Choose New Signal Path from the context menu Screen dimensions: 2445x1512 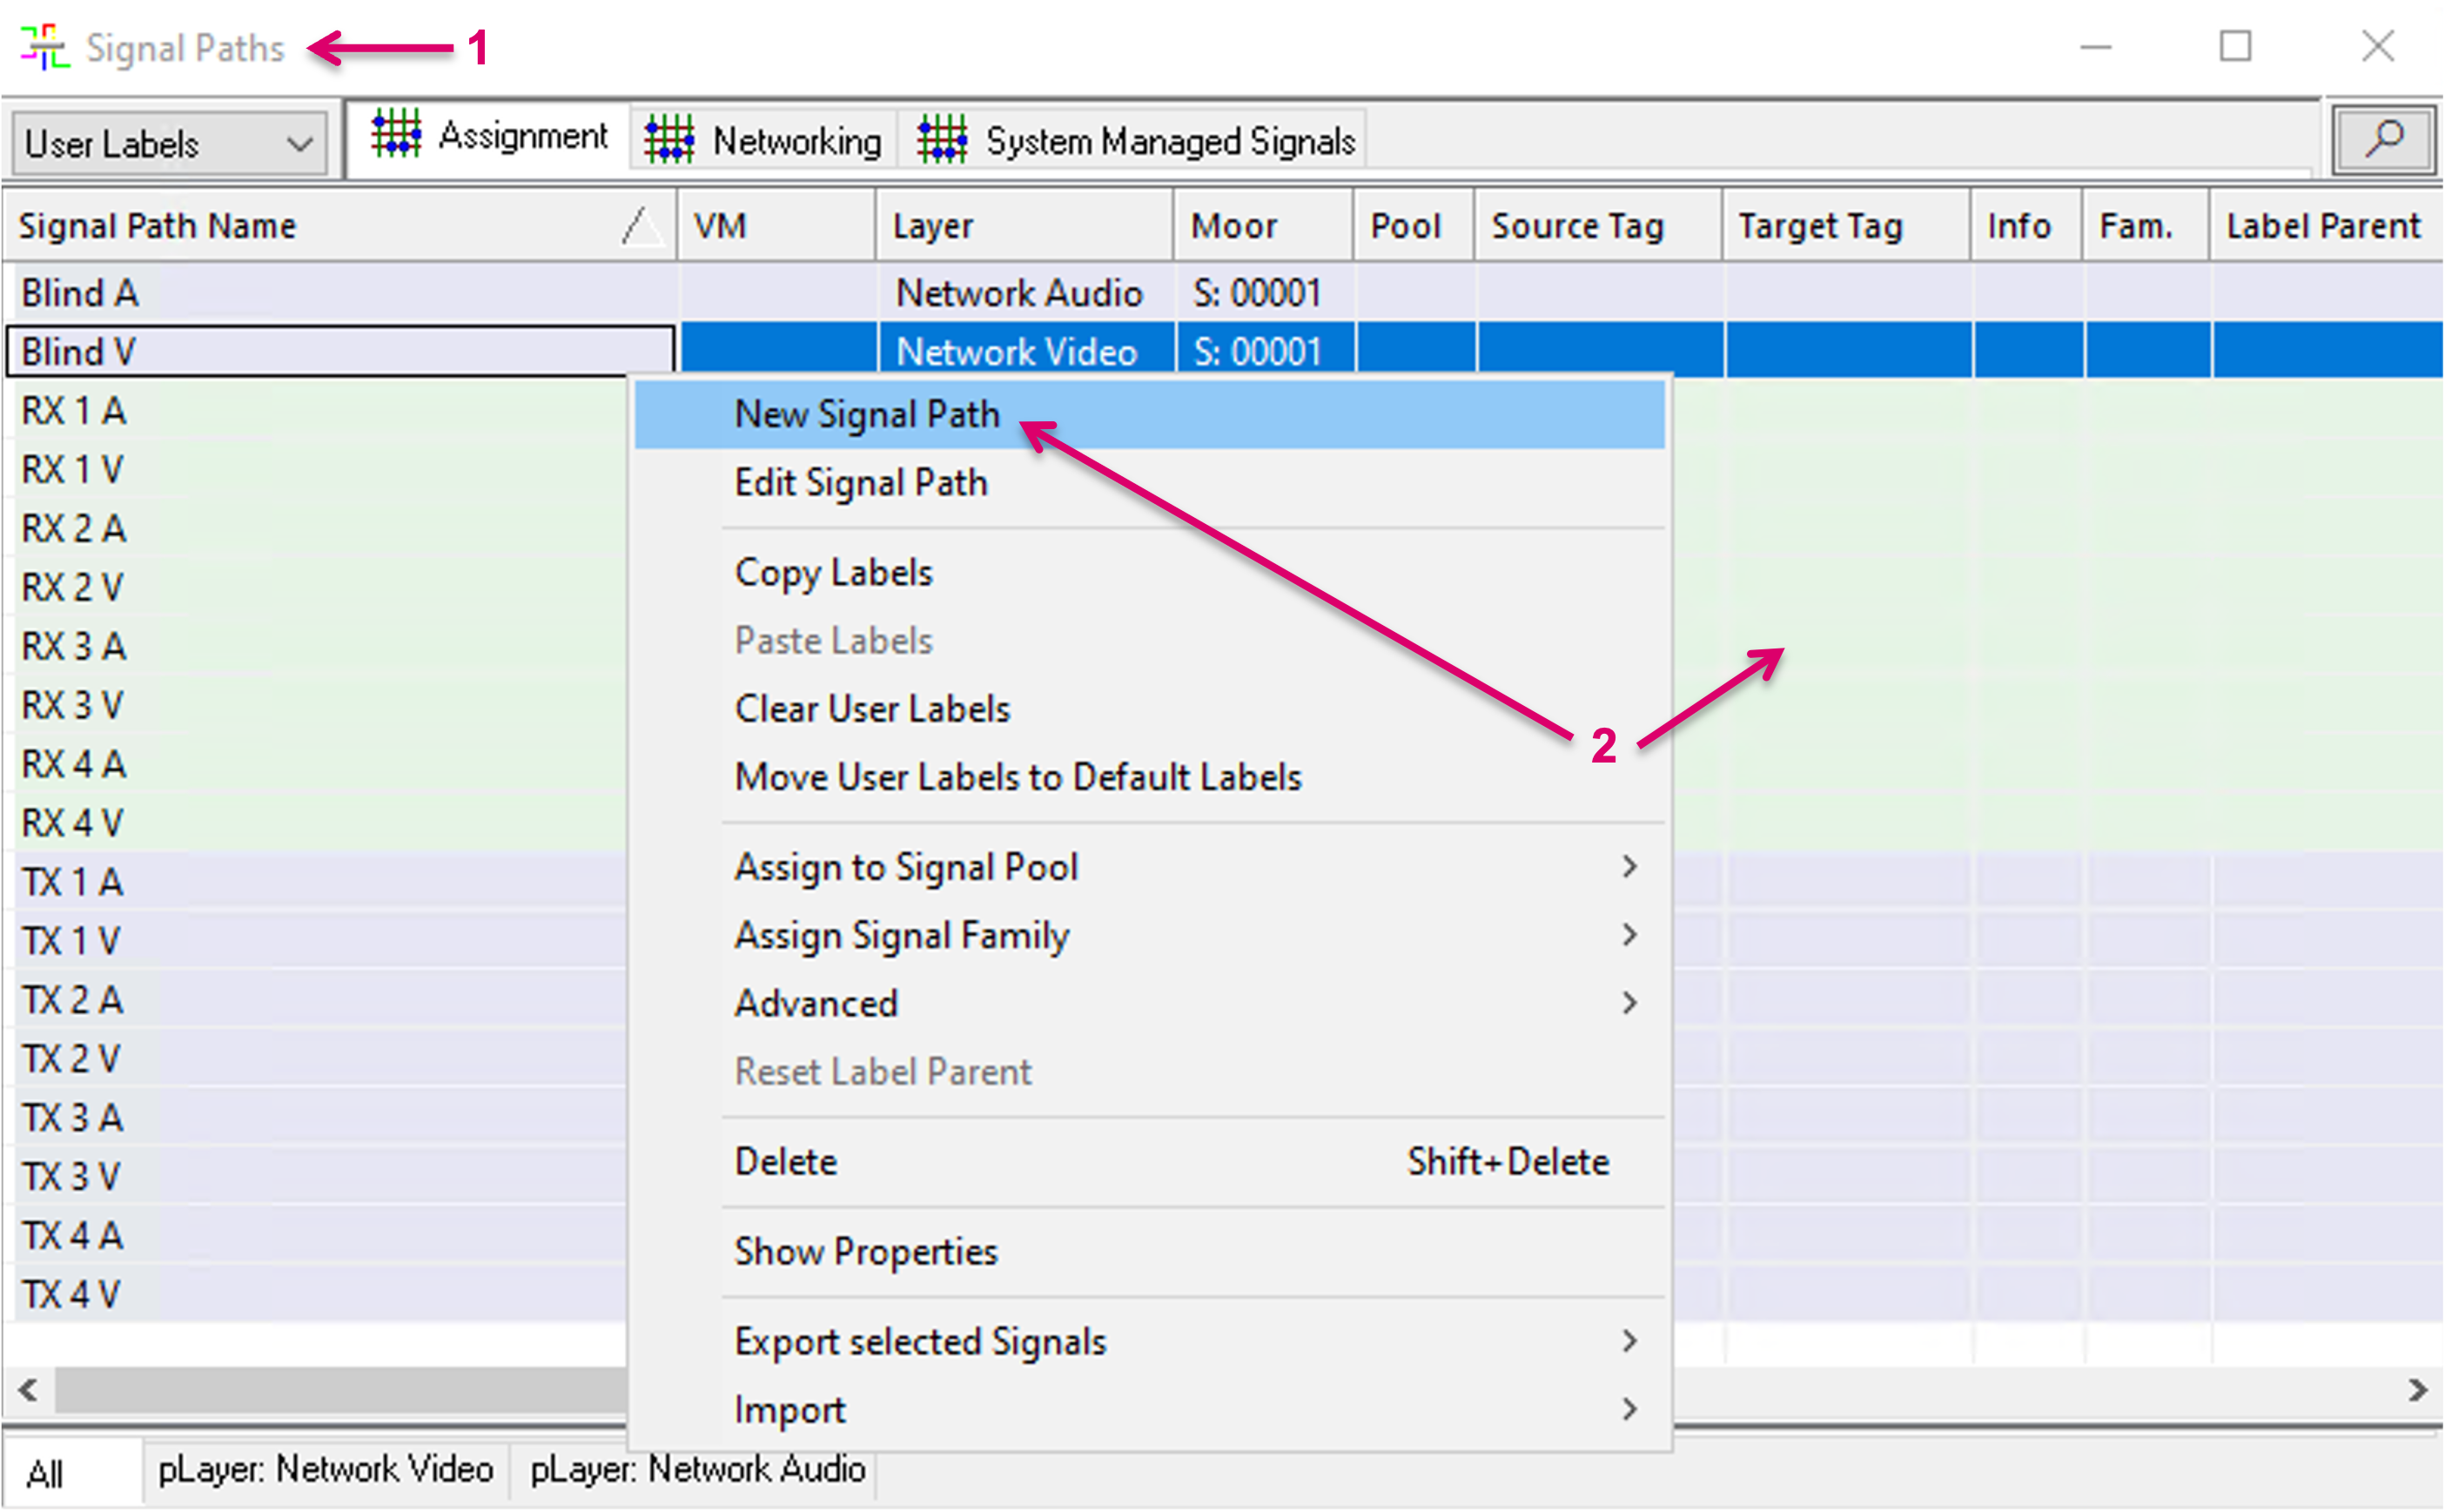(867, 414)
